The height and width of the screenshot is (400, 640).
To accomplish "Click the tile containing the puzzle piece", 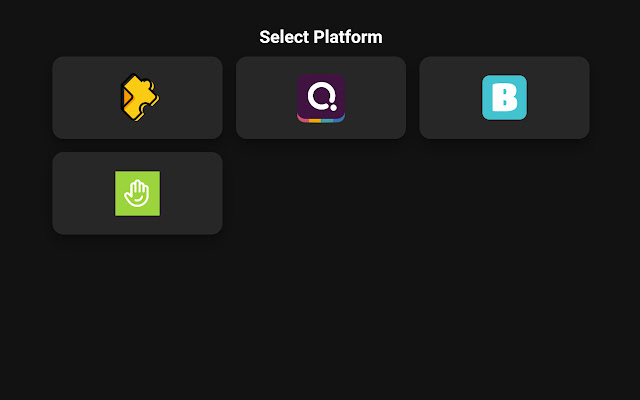I will [138, 97].
